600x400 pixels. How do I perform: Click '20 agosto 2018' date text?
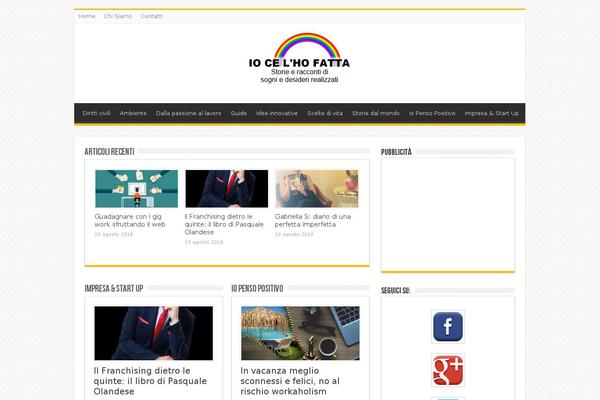click(x=114, y=234)
